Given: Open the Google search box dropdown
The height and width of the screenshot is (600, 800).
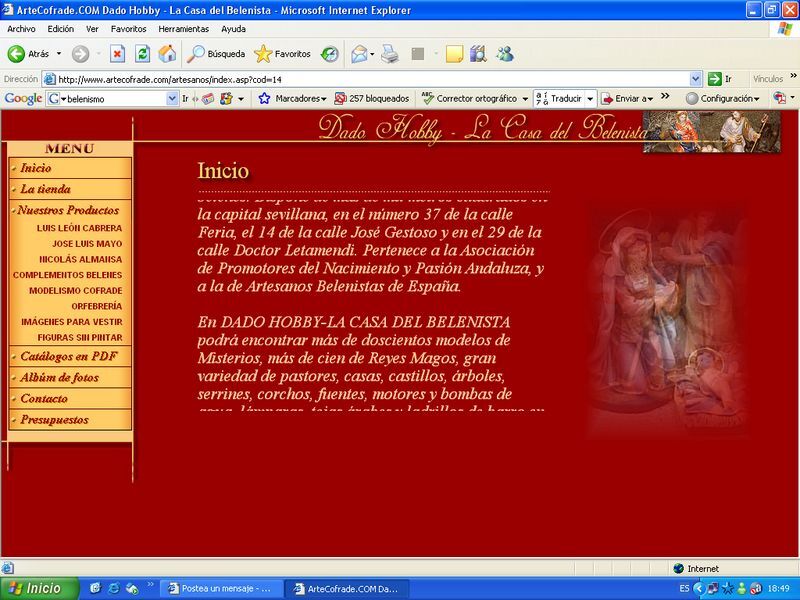Looking at the screenshot, I should 172,99.
